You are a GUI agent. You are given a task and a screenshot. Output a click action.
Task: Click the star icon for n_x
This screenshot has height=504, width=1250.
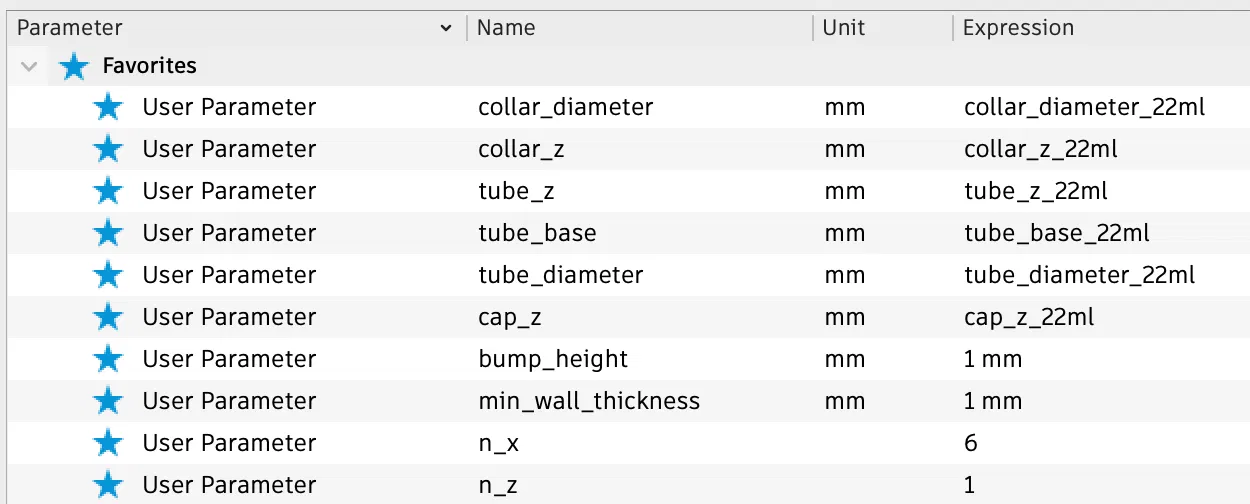(107, 443)
